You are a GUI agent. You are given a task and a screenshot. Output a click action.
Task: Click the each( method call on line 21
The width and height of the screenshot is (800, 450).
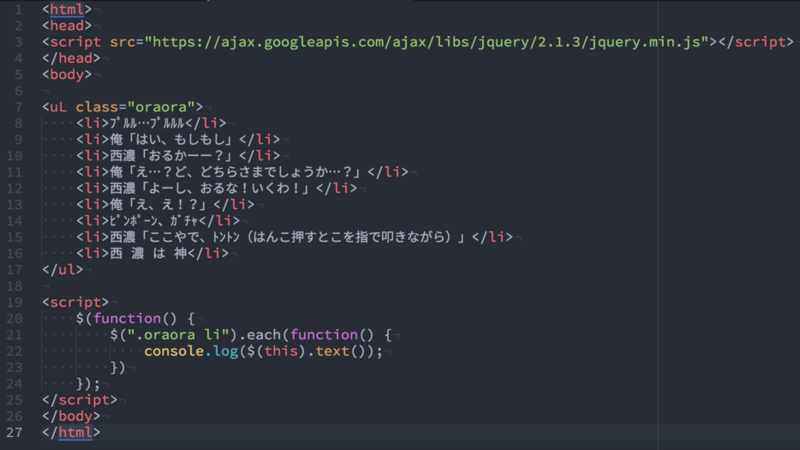pos(268,335)
